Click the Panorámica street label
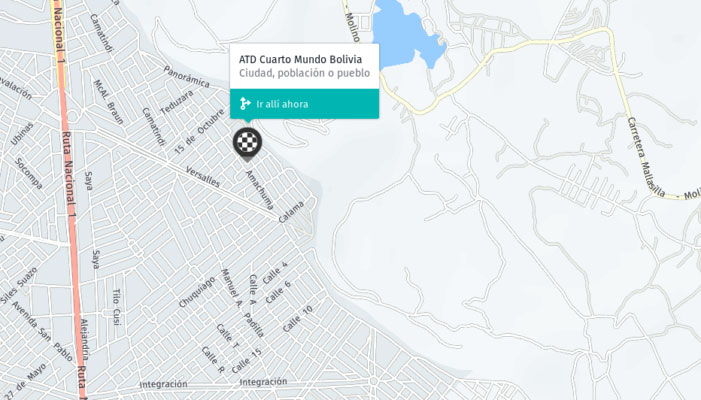 click(x=186, y=77)
